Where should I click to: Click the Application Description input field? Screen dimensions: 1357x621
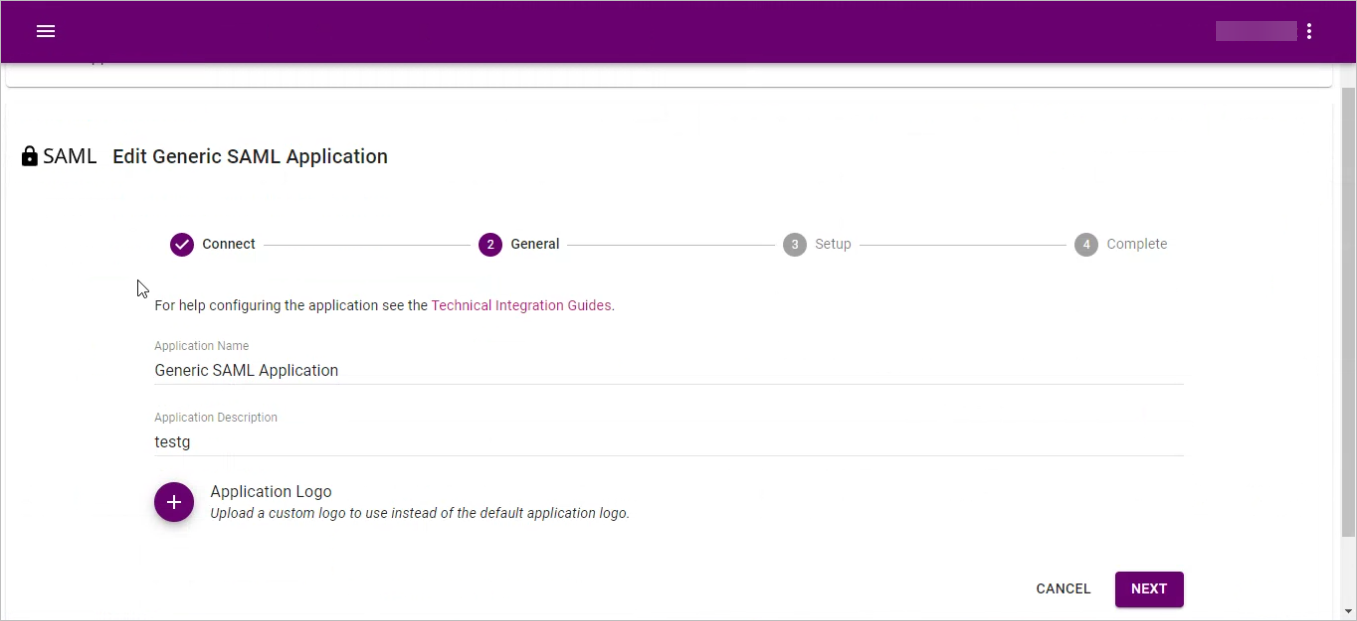(668, 441)
